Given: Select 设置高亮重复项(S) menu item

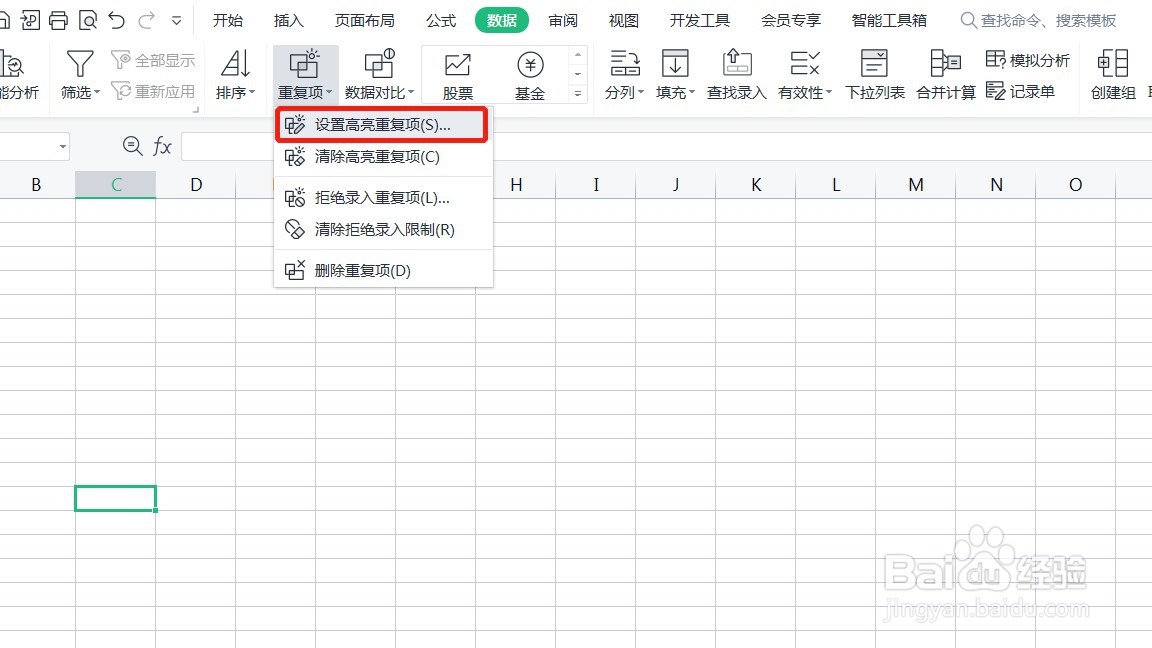Looking at the screenshot, I should pyautogui.click(x=382, y=125).
